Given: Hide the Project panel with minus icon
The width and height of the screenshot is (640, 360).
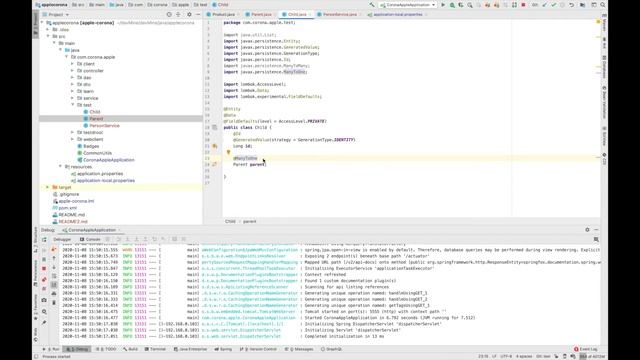Looking at the screenshot, I should pyautogui.click(x=198, y=14).
